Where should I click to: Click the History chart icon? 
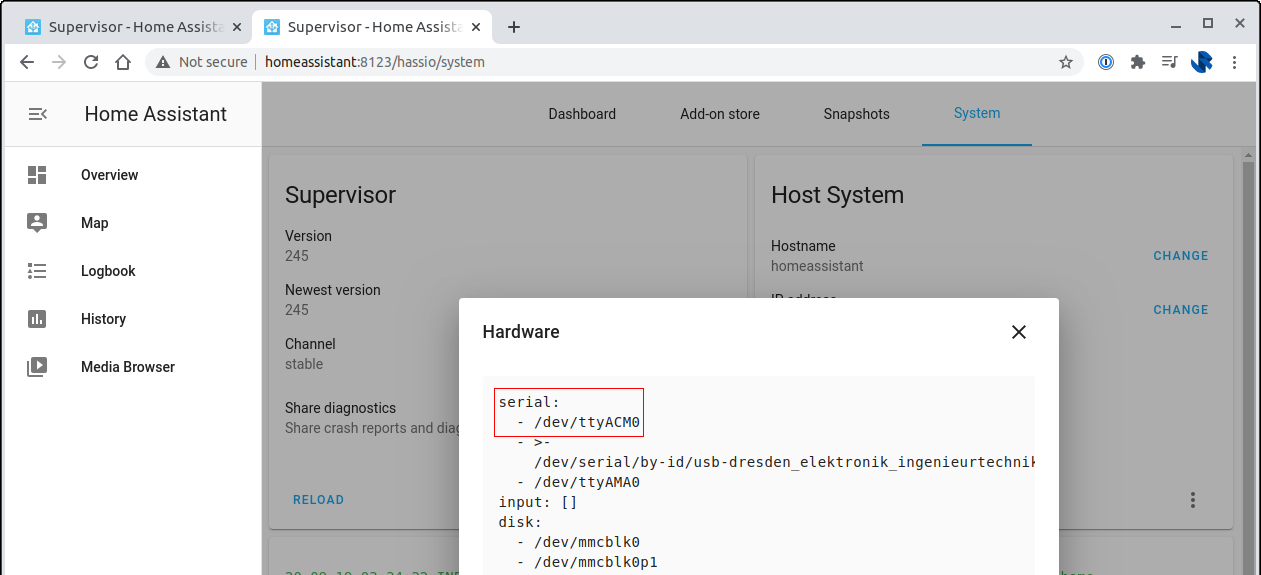pyautogui.click(x=37, y=319)
